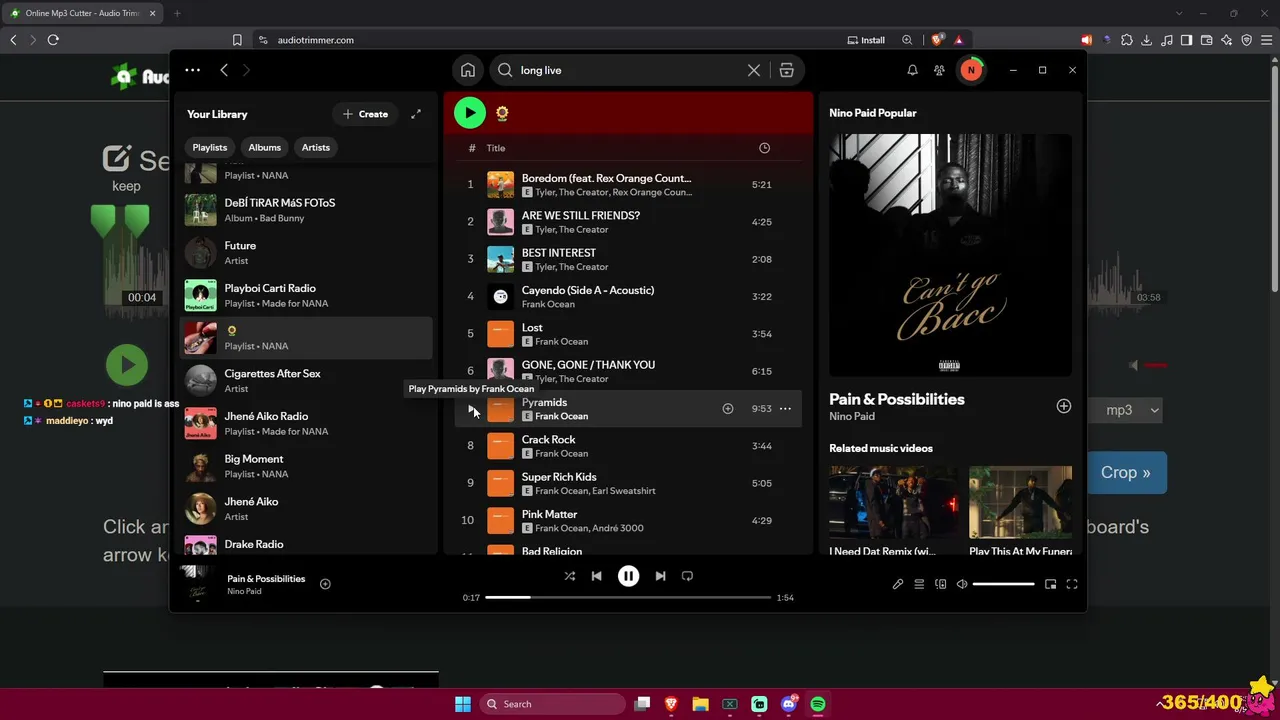Connect to a device
1280x720 pixels.
coord(941,584)
